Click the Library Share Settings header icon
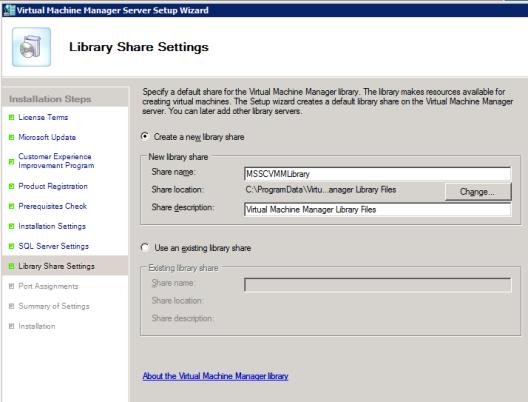528x402 pixels. [31, 47]
